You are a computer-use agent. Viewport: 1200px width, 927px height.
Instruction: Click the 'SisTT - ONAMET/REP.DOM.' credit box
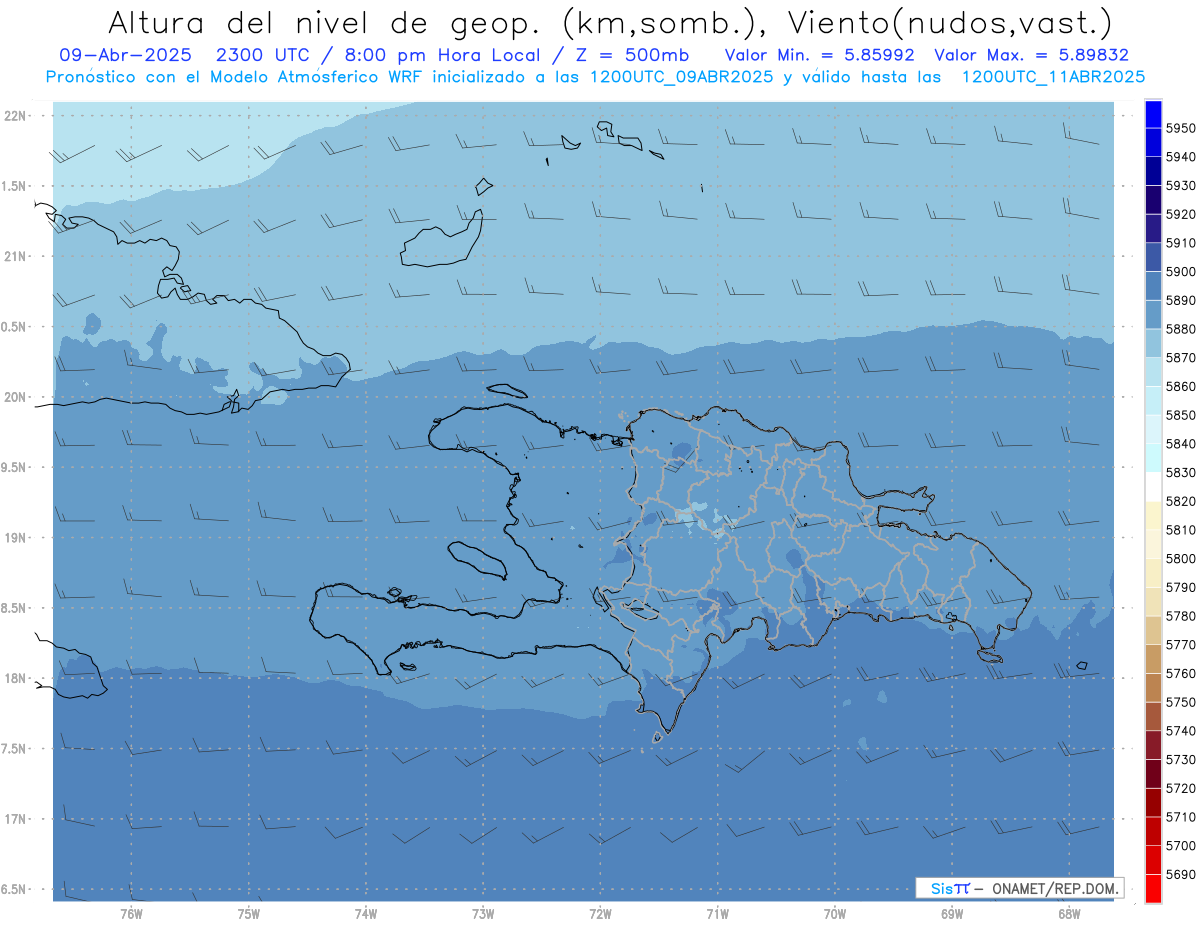[1020, 888]
